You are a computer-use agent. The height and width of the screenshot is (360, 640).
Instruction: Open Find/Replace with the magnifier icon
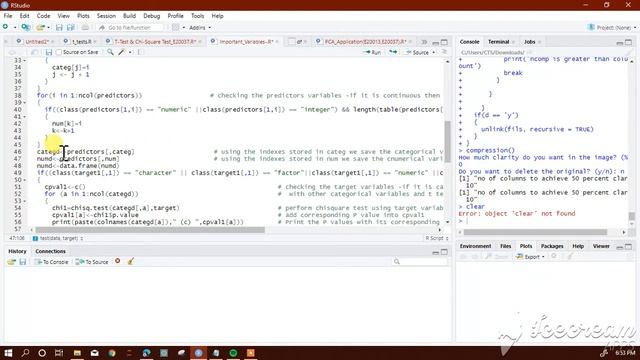[x=110, y=52]
